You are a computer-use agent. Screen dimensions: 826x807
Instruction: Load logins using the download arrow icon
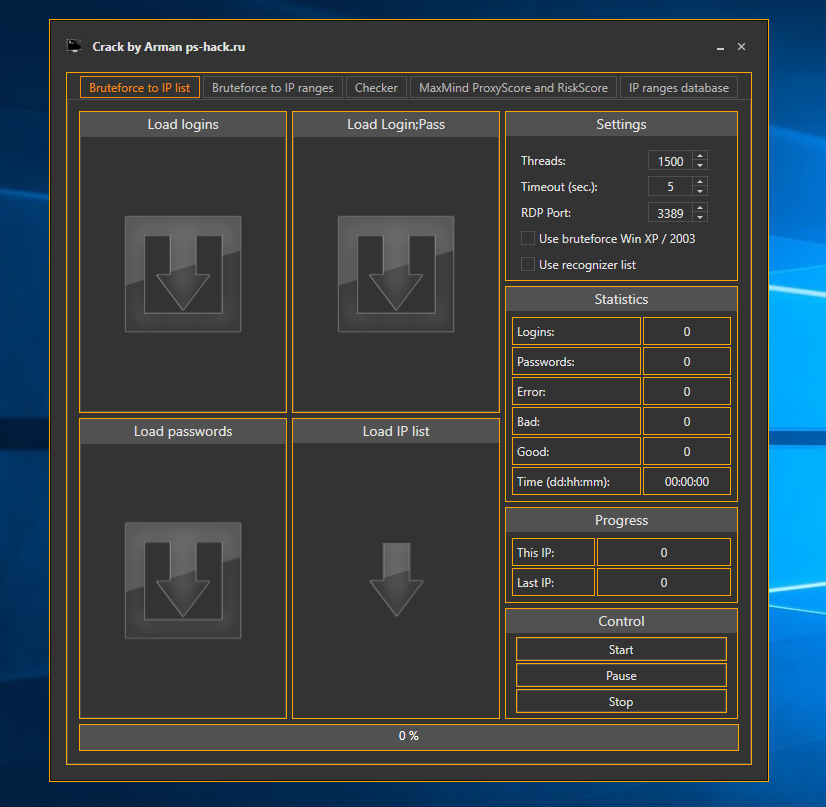182,274
